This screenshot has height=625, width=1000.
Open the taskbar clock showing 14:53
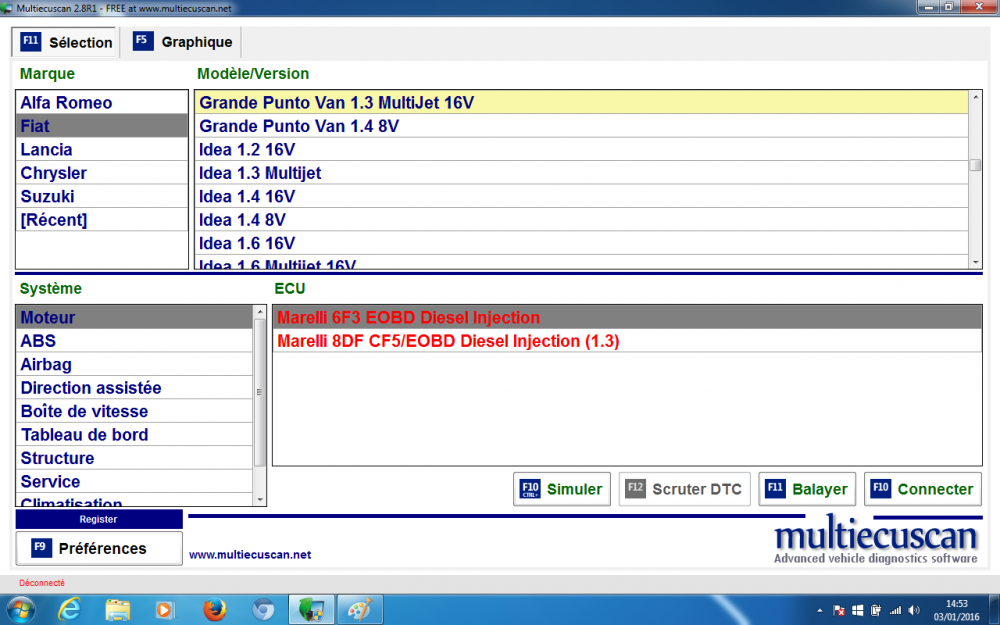(x=956, y=610)
